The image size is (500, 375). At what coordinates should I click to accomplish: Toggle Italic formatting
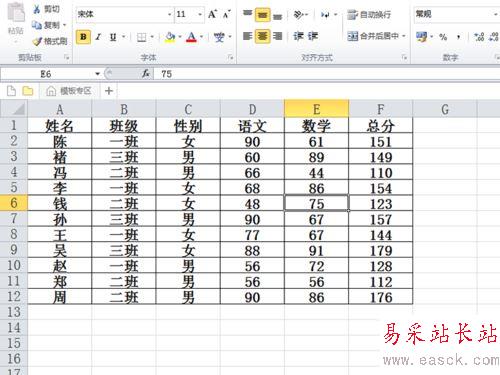pyautogui.click(x=98, y=37)
